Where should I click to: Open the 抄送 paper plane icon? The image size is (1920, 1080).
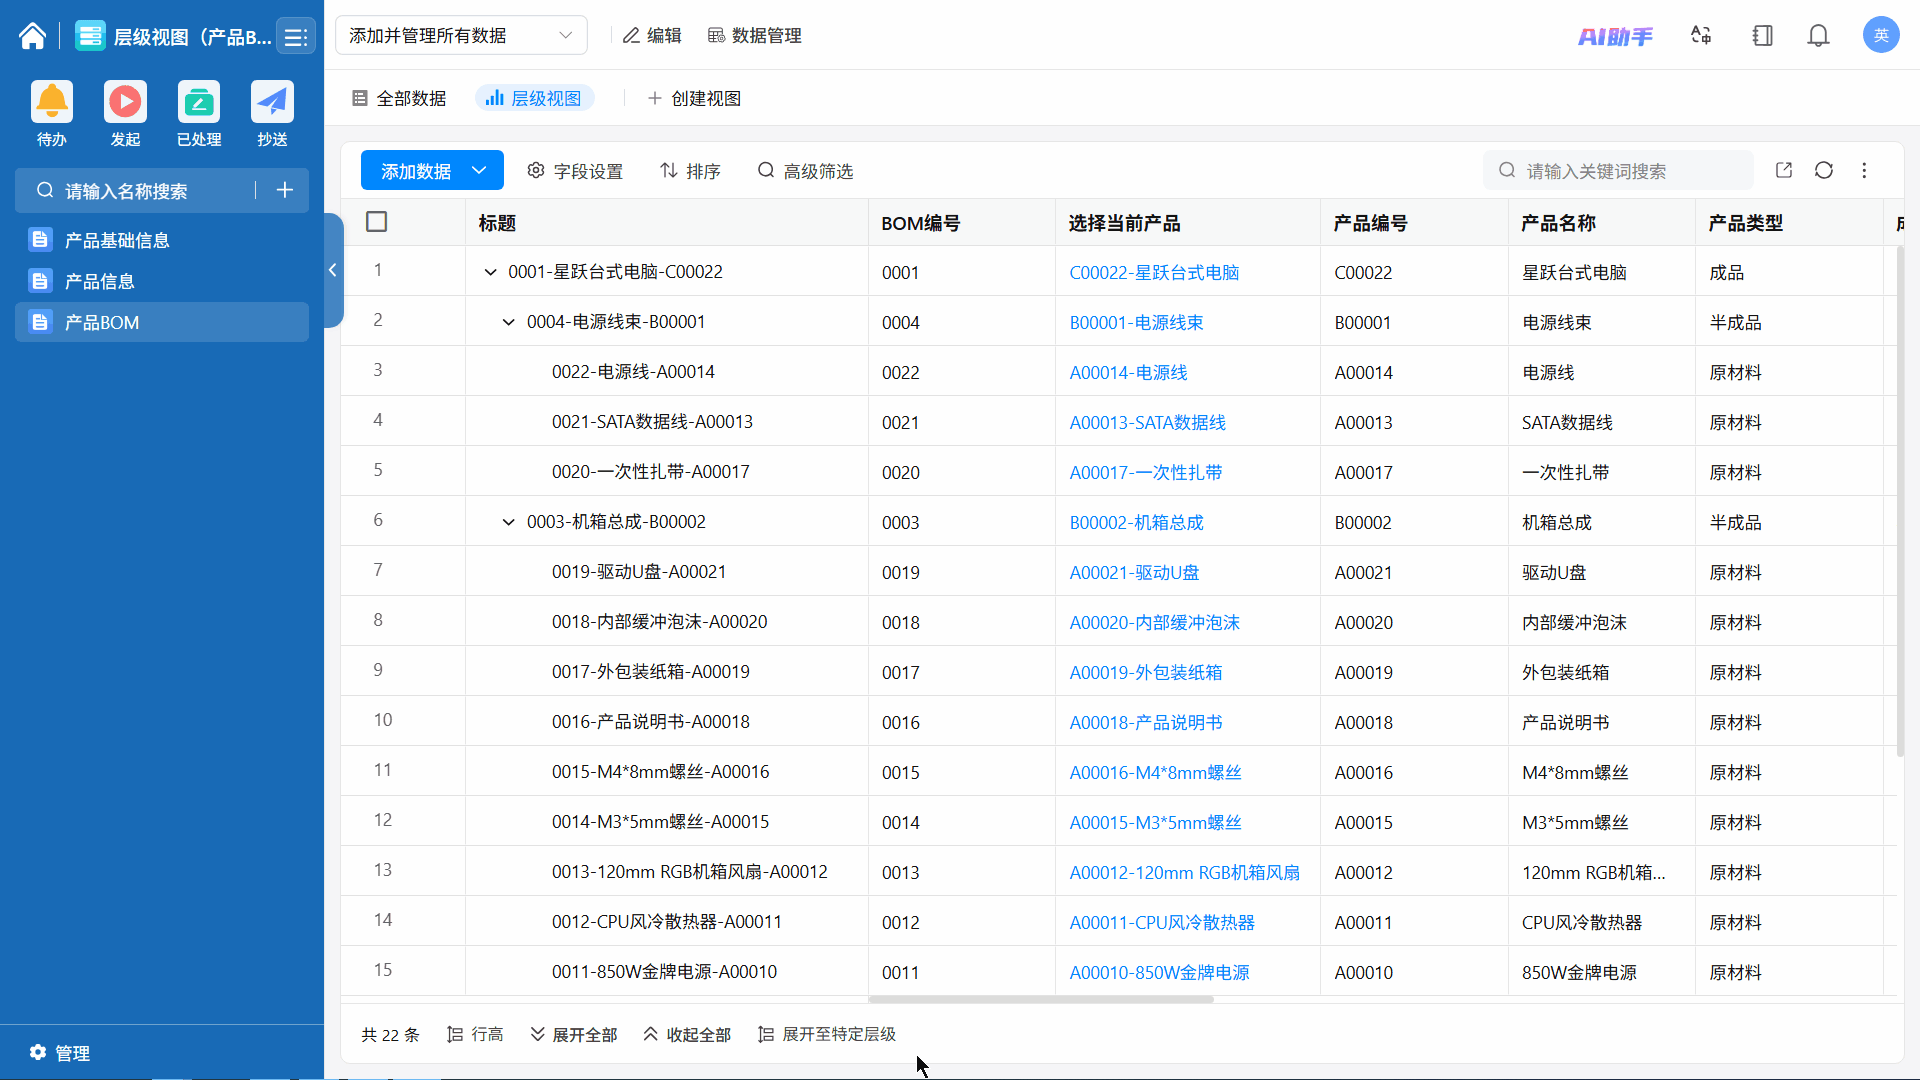pos(272,102)
